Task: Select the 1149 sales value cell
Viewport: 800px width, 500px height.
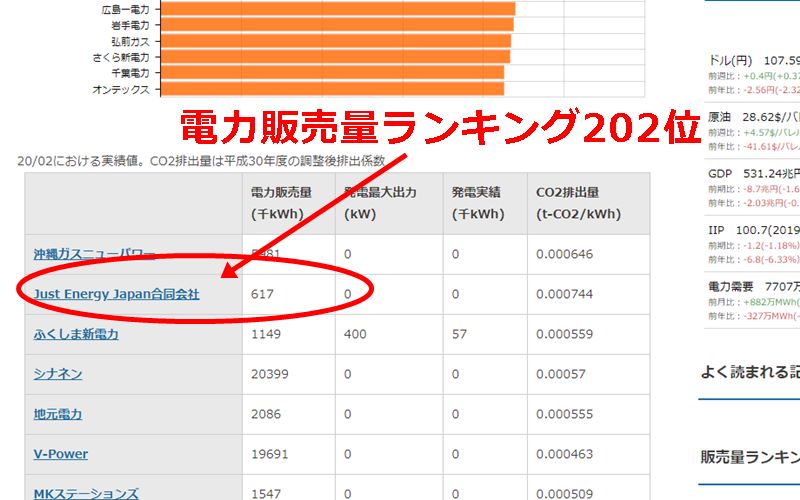Action: click(289, 334)
